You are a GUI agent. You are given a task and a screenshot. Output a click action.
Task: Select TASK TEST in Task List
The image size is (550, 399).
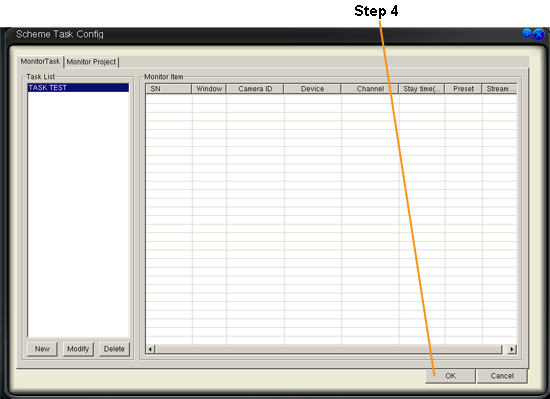coord(78,88)
